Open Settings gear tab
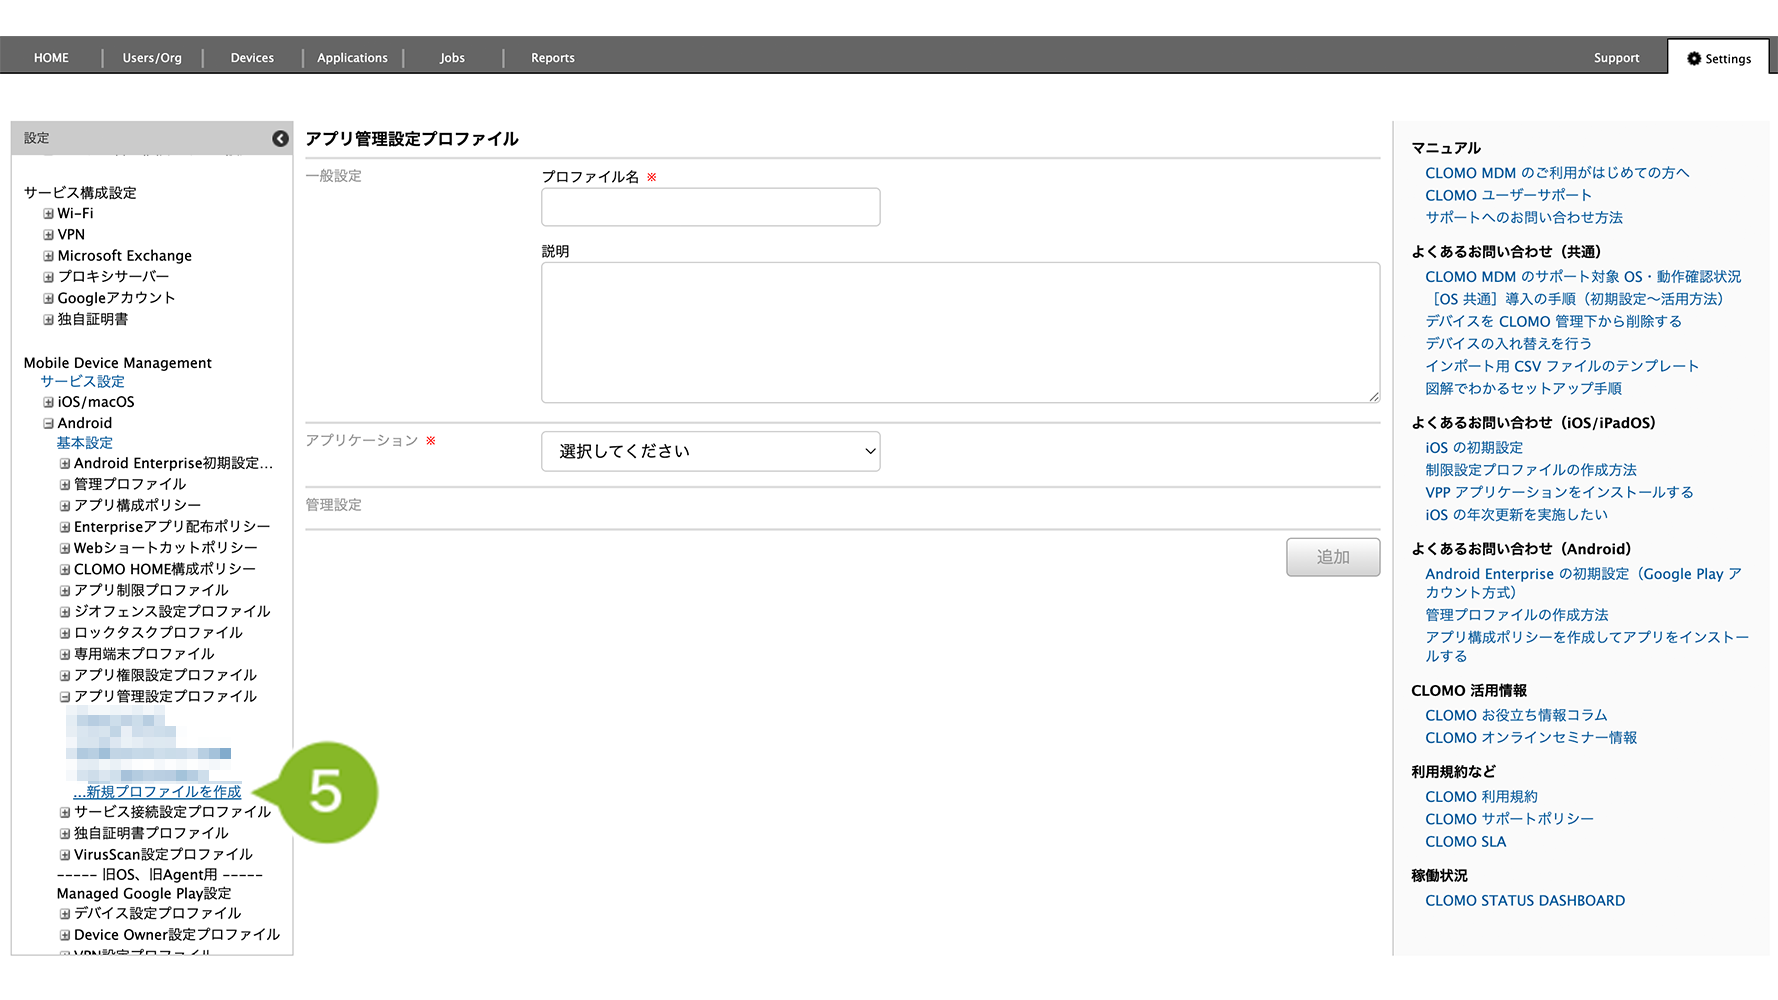This screenshot has width=1778, height=1000. (x=1719, y=58)
